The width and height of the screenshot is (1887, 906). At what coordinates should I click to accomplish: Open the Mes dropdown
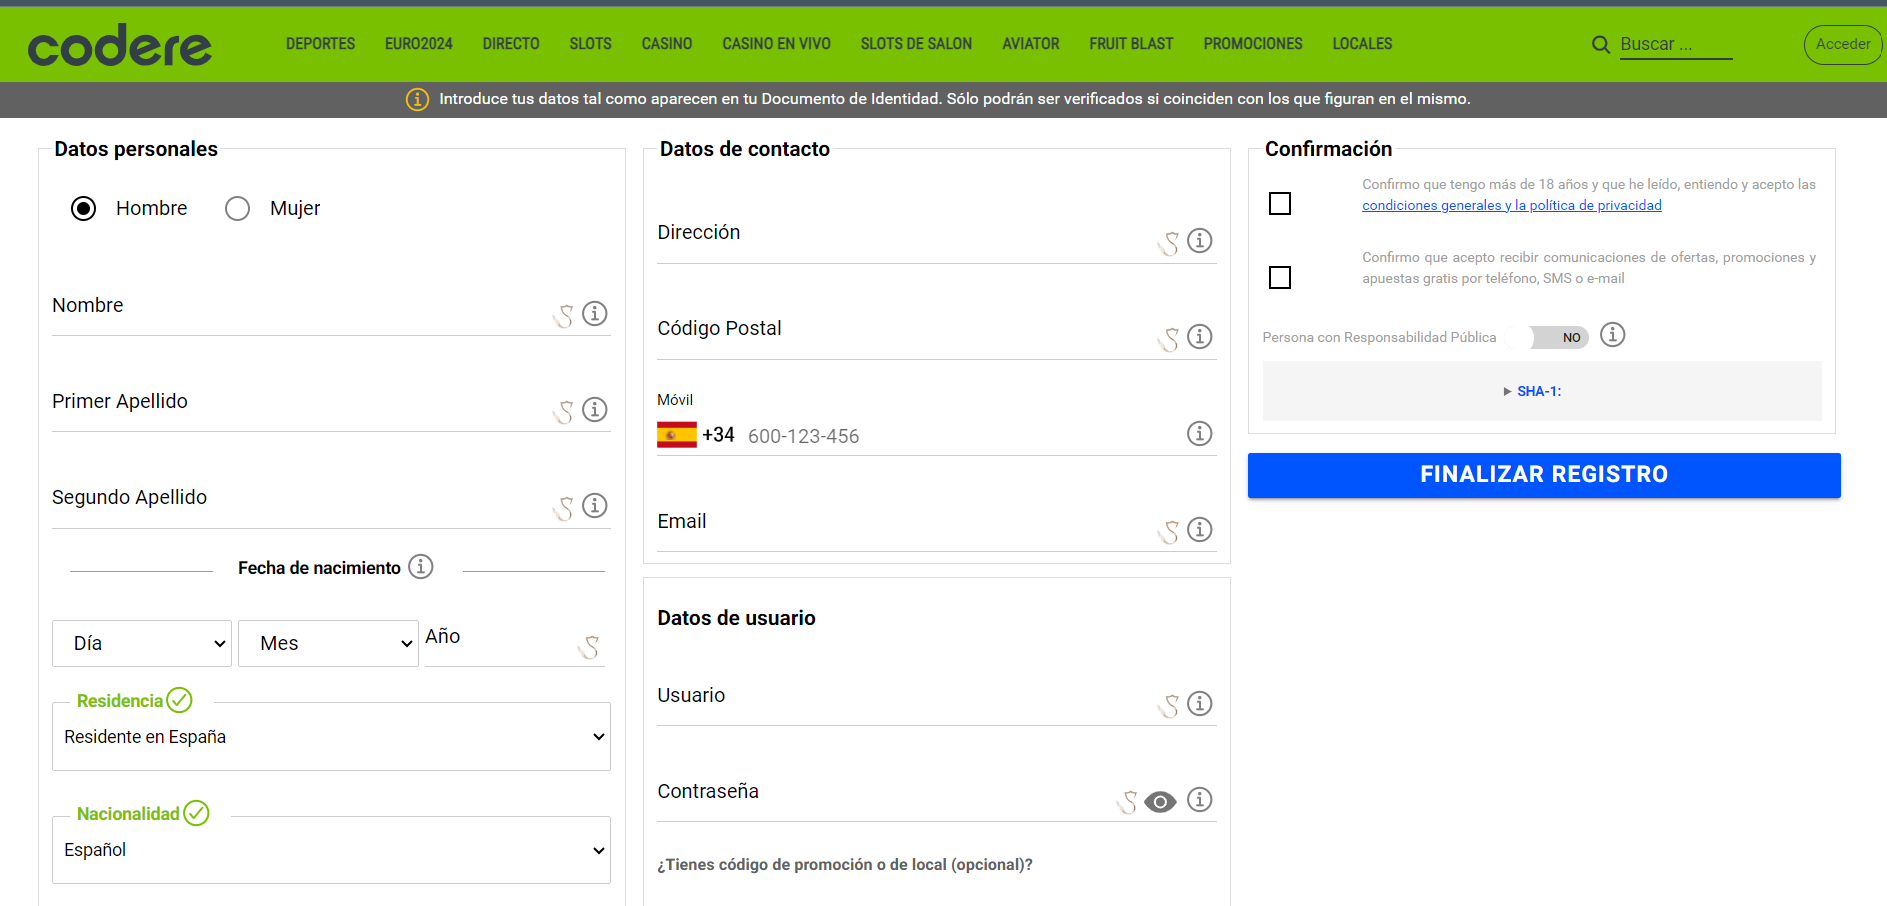[x=328, y=643]
